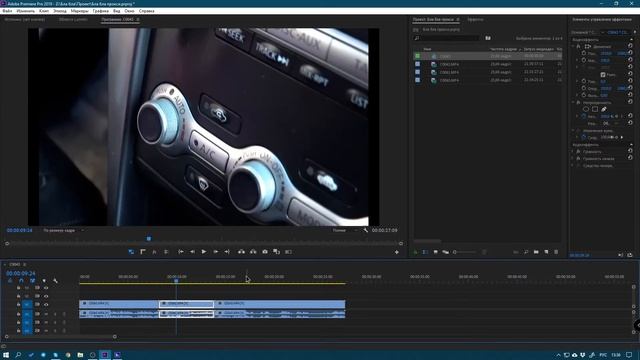Click the timeline timecode 00:00:09:24
Viewport: 640px width, 360px height.
click(x=21, y=273)
